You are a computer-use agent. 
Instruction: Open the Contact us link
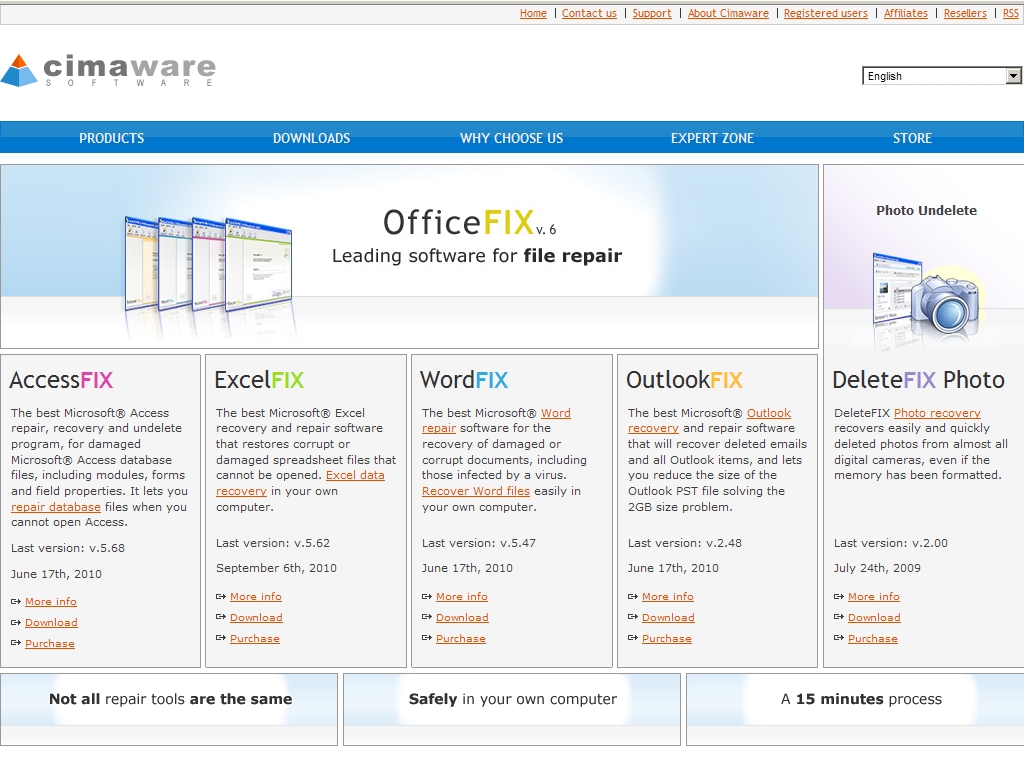coord(589,13)
